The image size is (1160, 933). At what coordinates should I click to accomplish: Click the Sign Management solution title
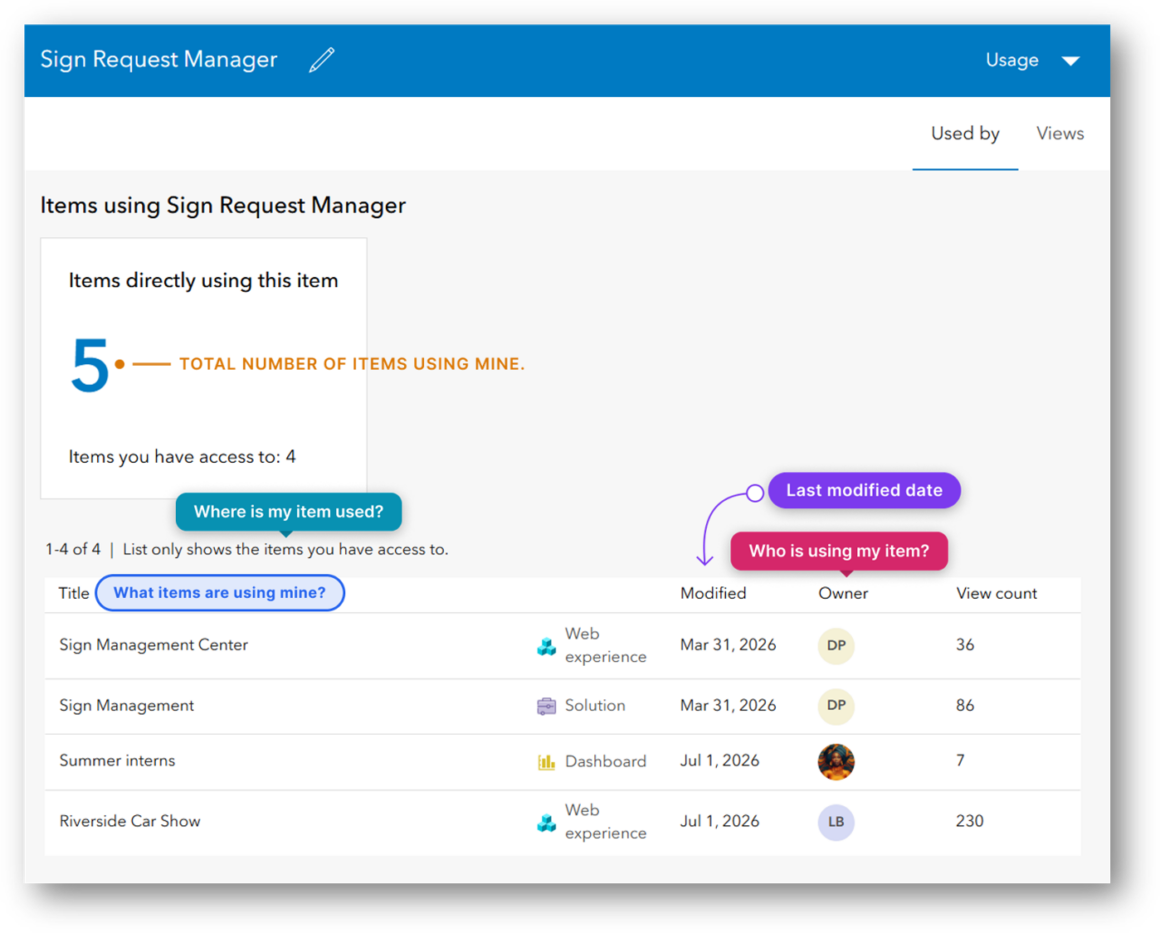[x=127, y=705]
